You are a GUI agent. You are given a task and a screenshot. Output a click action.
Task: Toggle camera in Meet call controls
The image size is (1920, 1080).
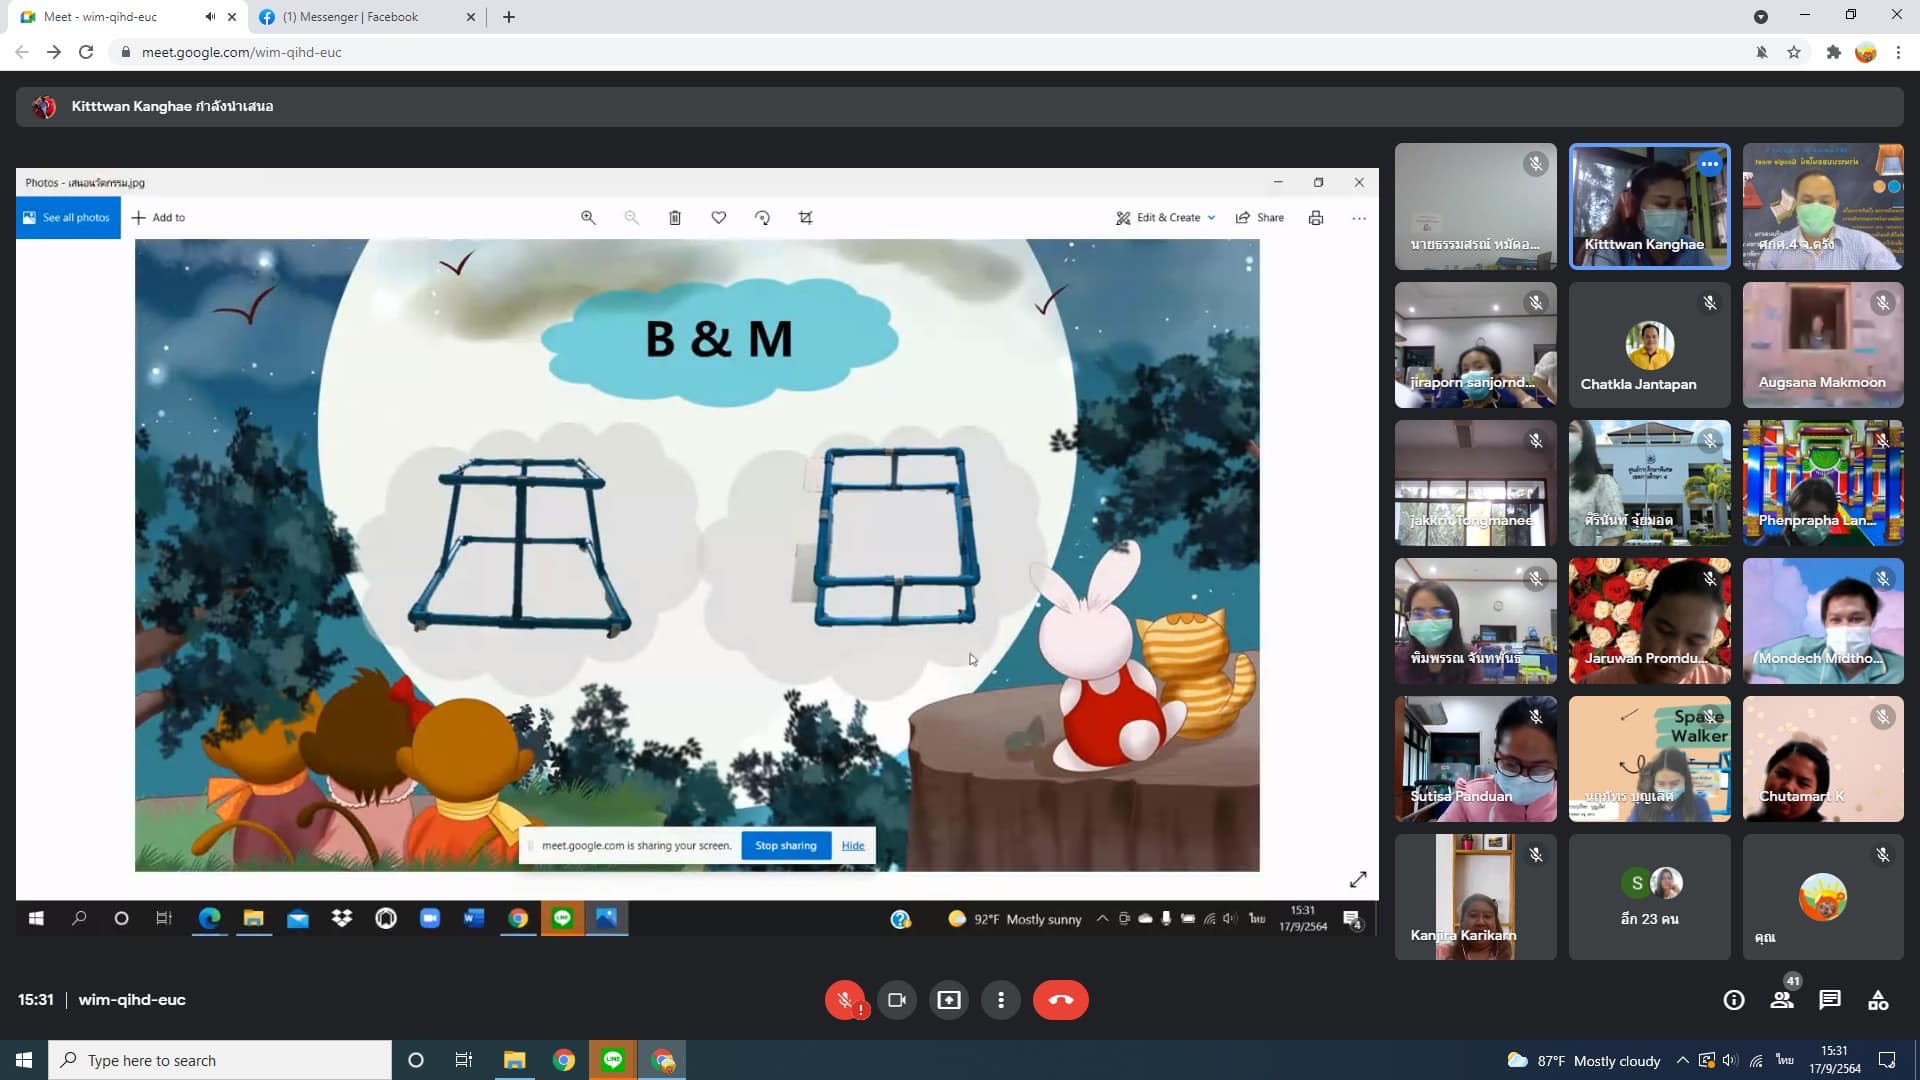click(897, 1000)
